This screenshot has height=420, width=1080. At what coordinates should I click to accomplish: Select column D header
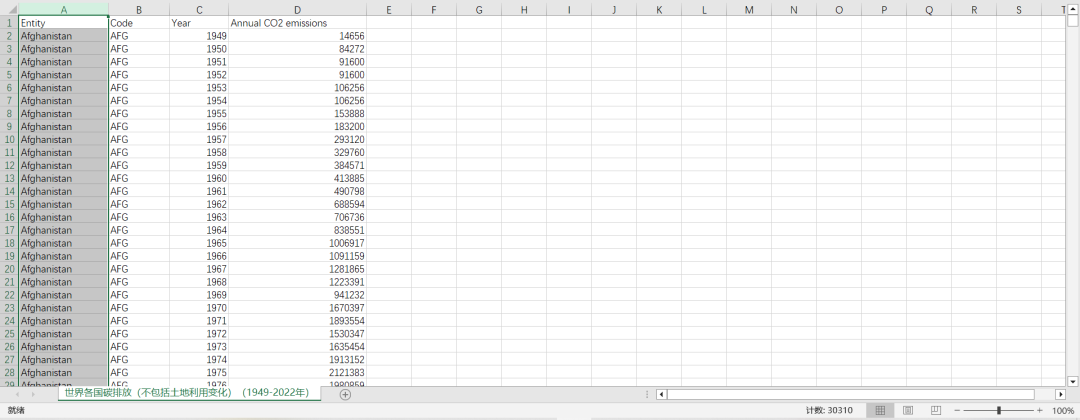tap(298, 10)
